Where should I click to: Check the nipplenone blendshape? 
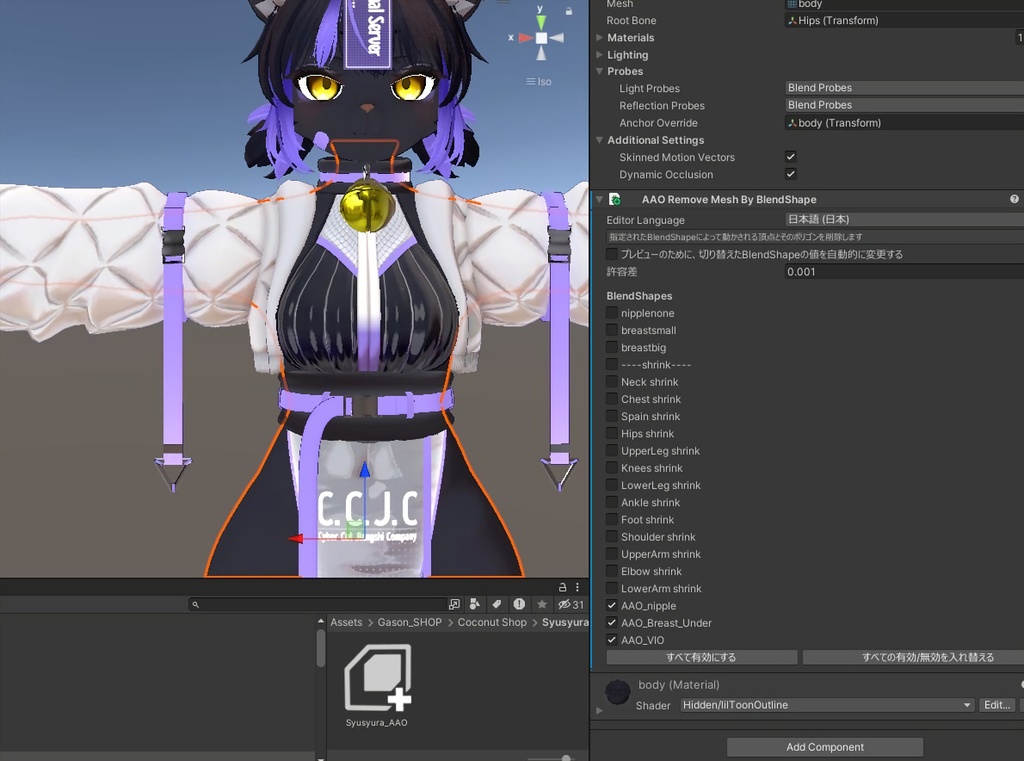click(612, 313)
